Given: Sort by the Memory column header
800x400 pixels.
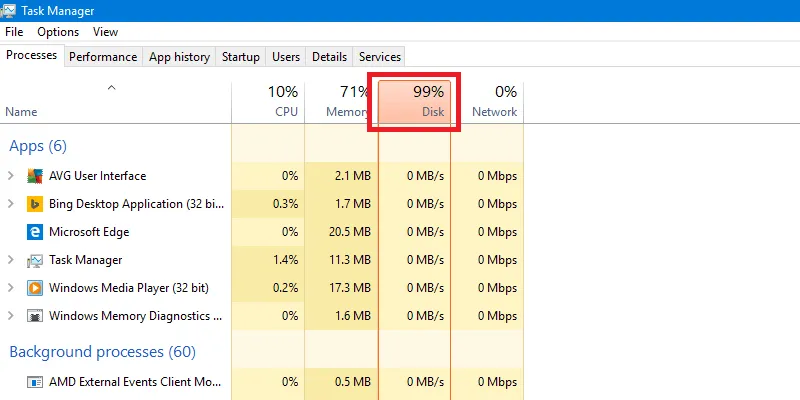Looking at the screenshot, I should click(x=341, y=103).
